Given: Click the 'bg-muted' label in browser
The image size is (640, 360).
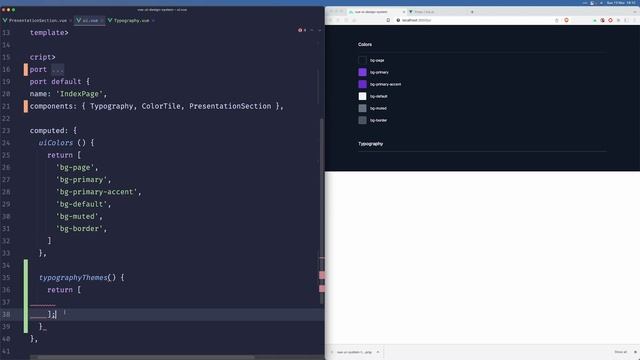Looking at the screenshot, I should pos(378,108).
